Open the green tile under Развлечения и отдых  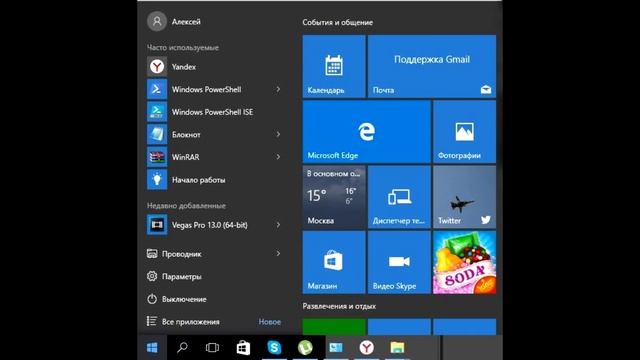click(334, 327)
